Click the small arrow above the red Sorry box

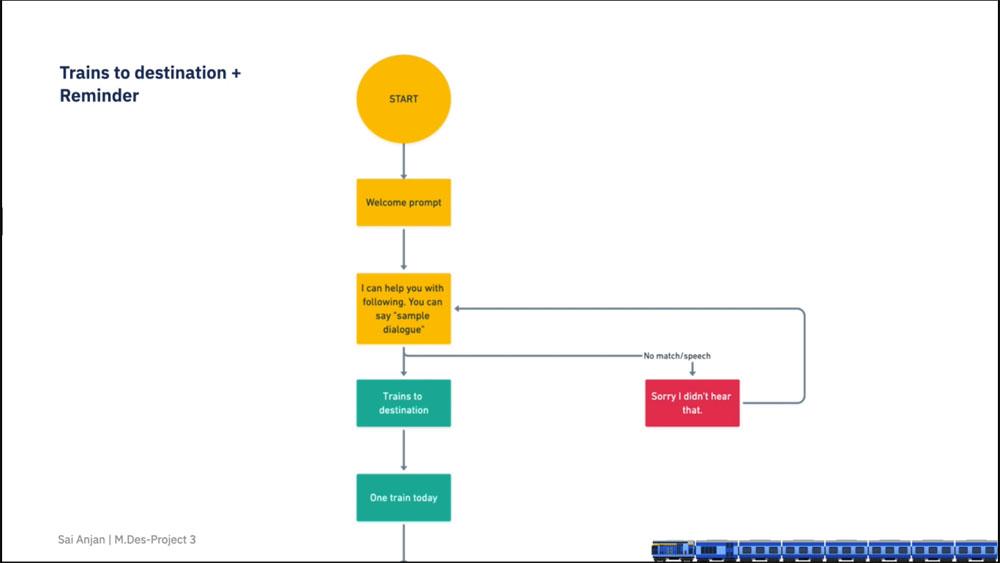(x=692, y=369)
